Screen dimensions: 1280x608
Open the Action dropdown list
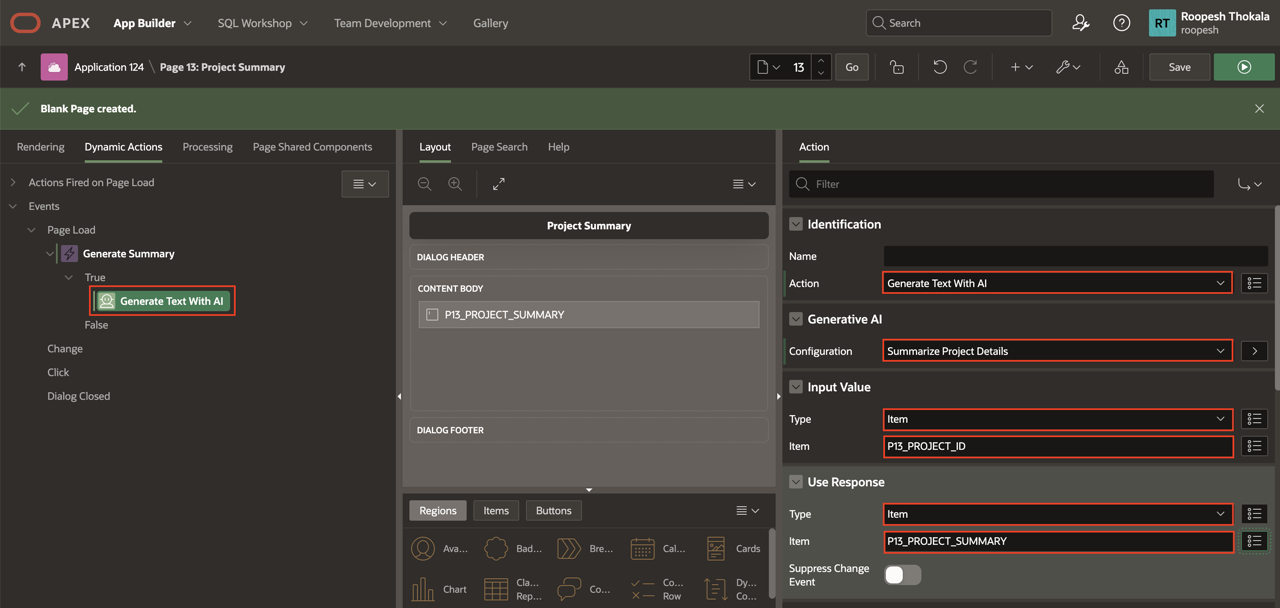(x=1057, y=283)
